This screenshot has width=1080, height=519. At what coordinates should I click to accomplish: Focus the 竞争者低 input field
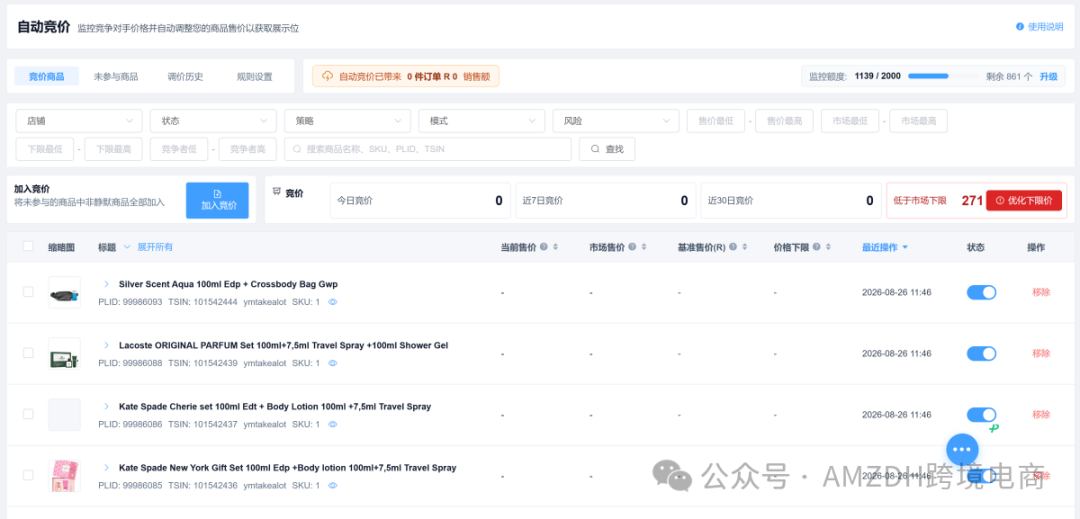coord(179,149)
